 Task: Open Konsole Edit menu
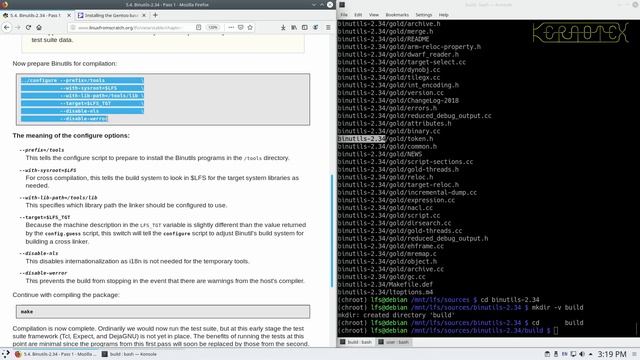pos(358,15)
